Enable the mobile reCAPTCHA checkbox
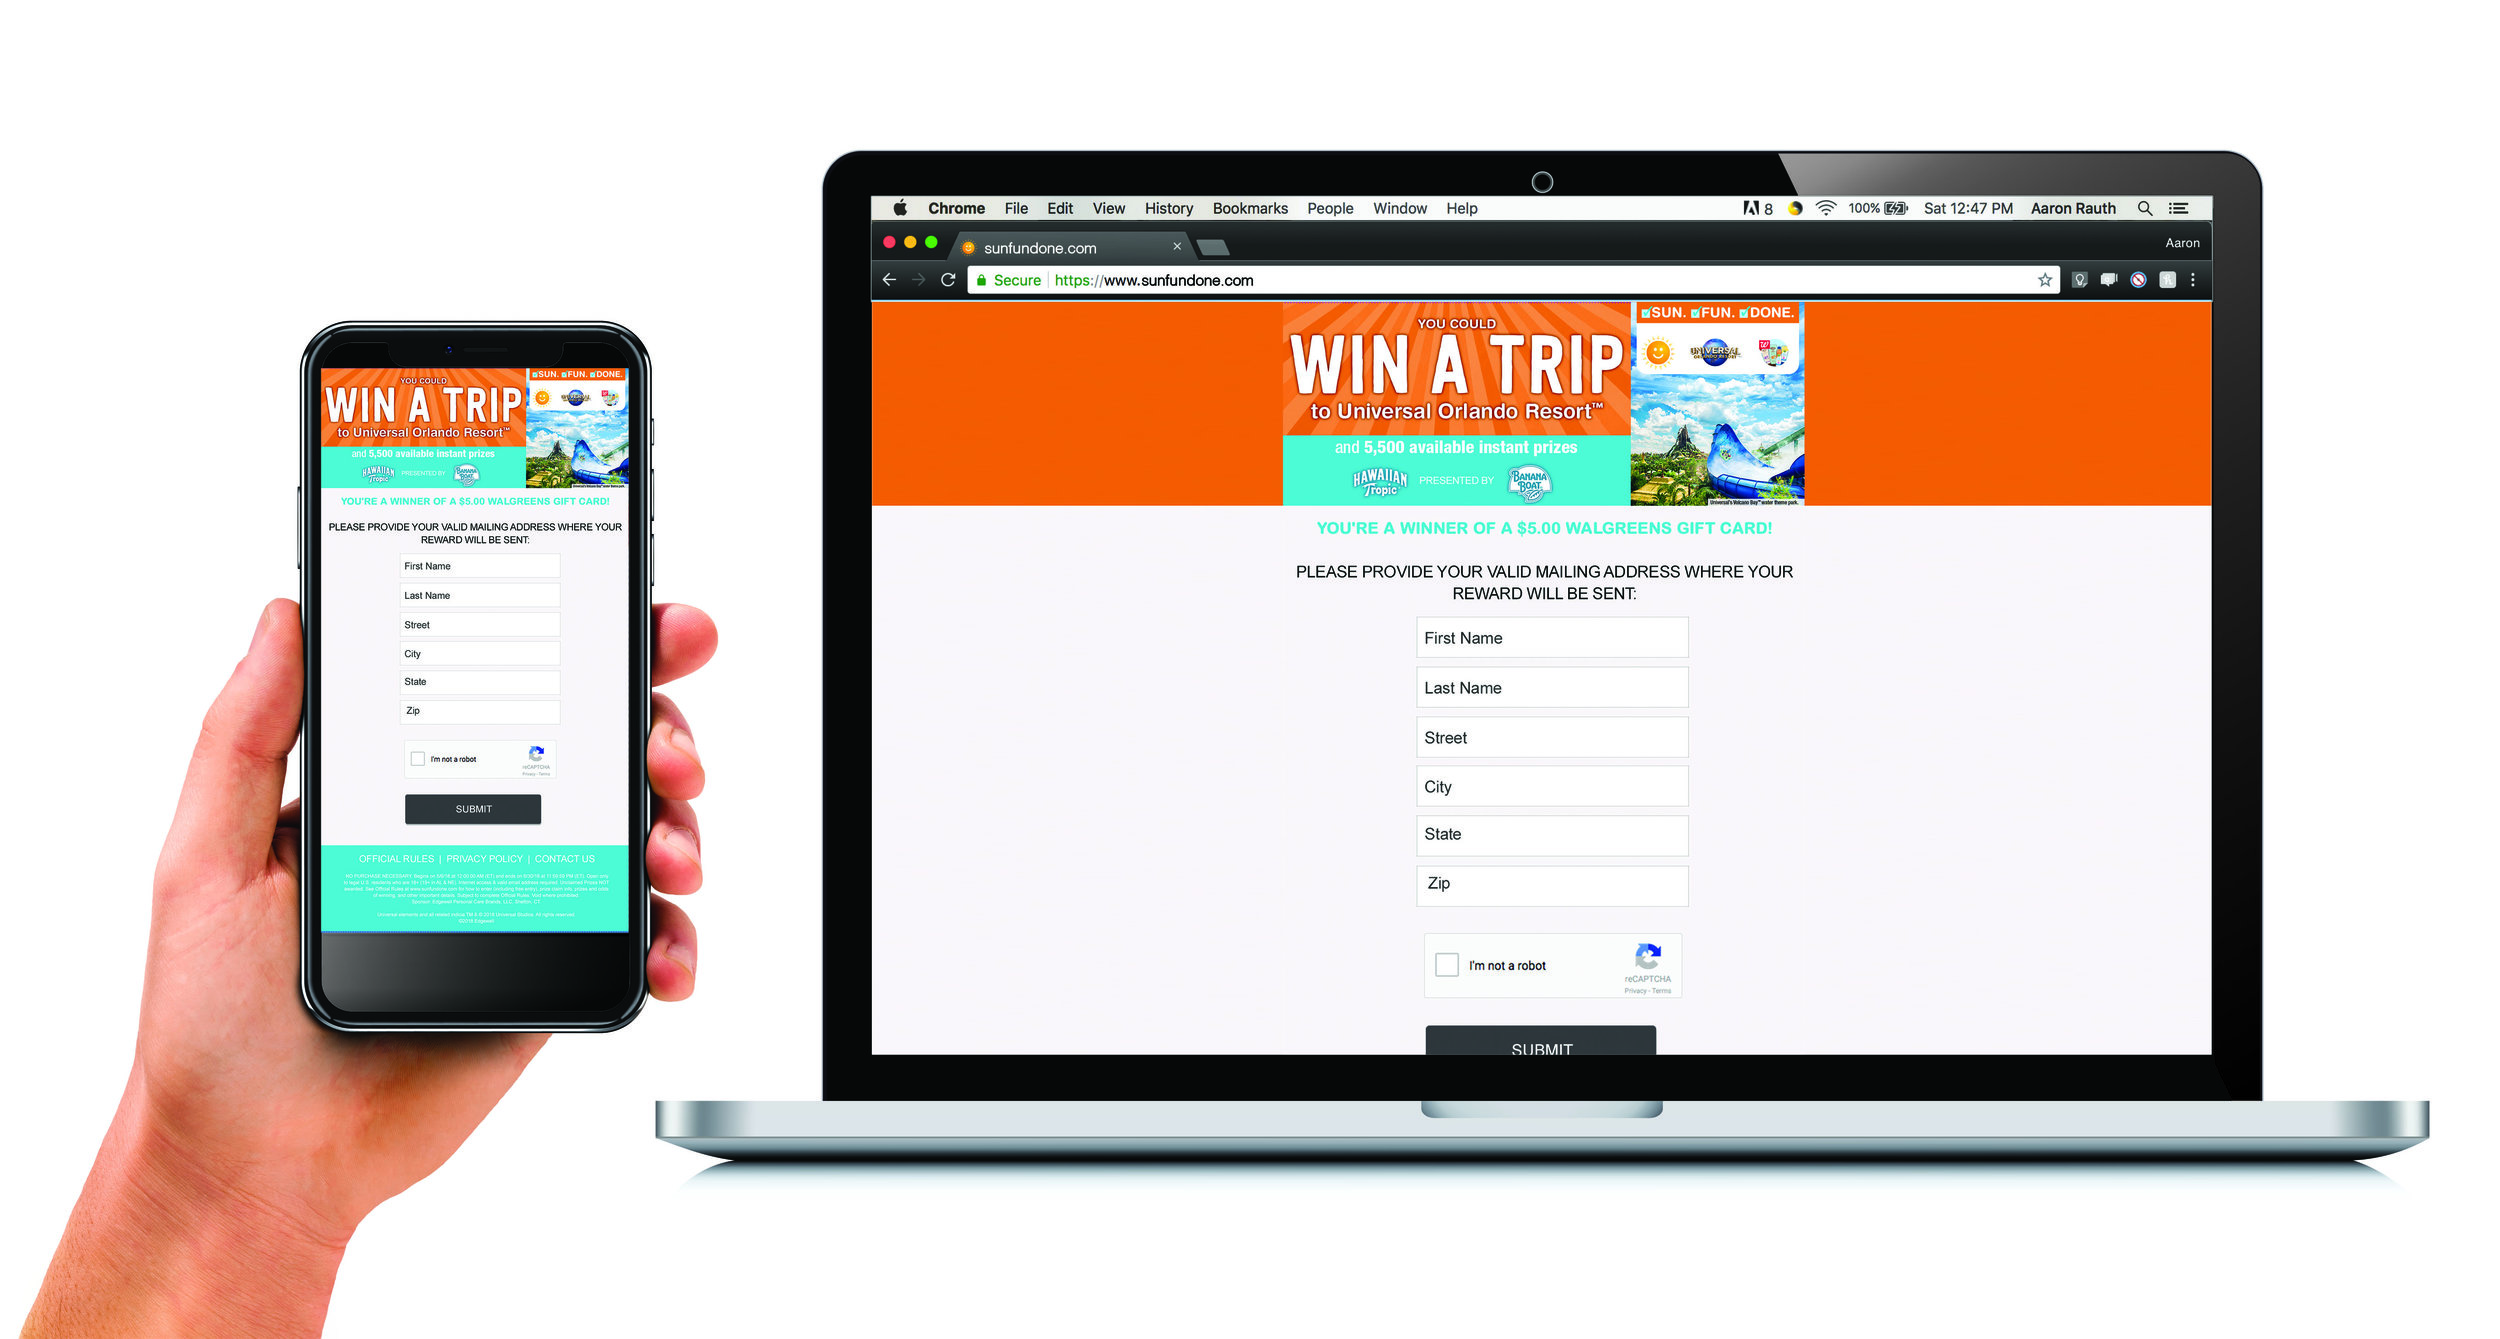This screenshot has height=1339, width=2500. click(422, 755)
